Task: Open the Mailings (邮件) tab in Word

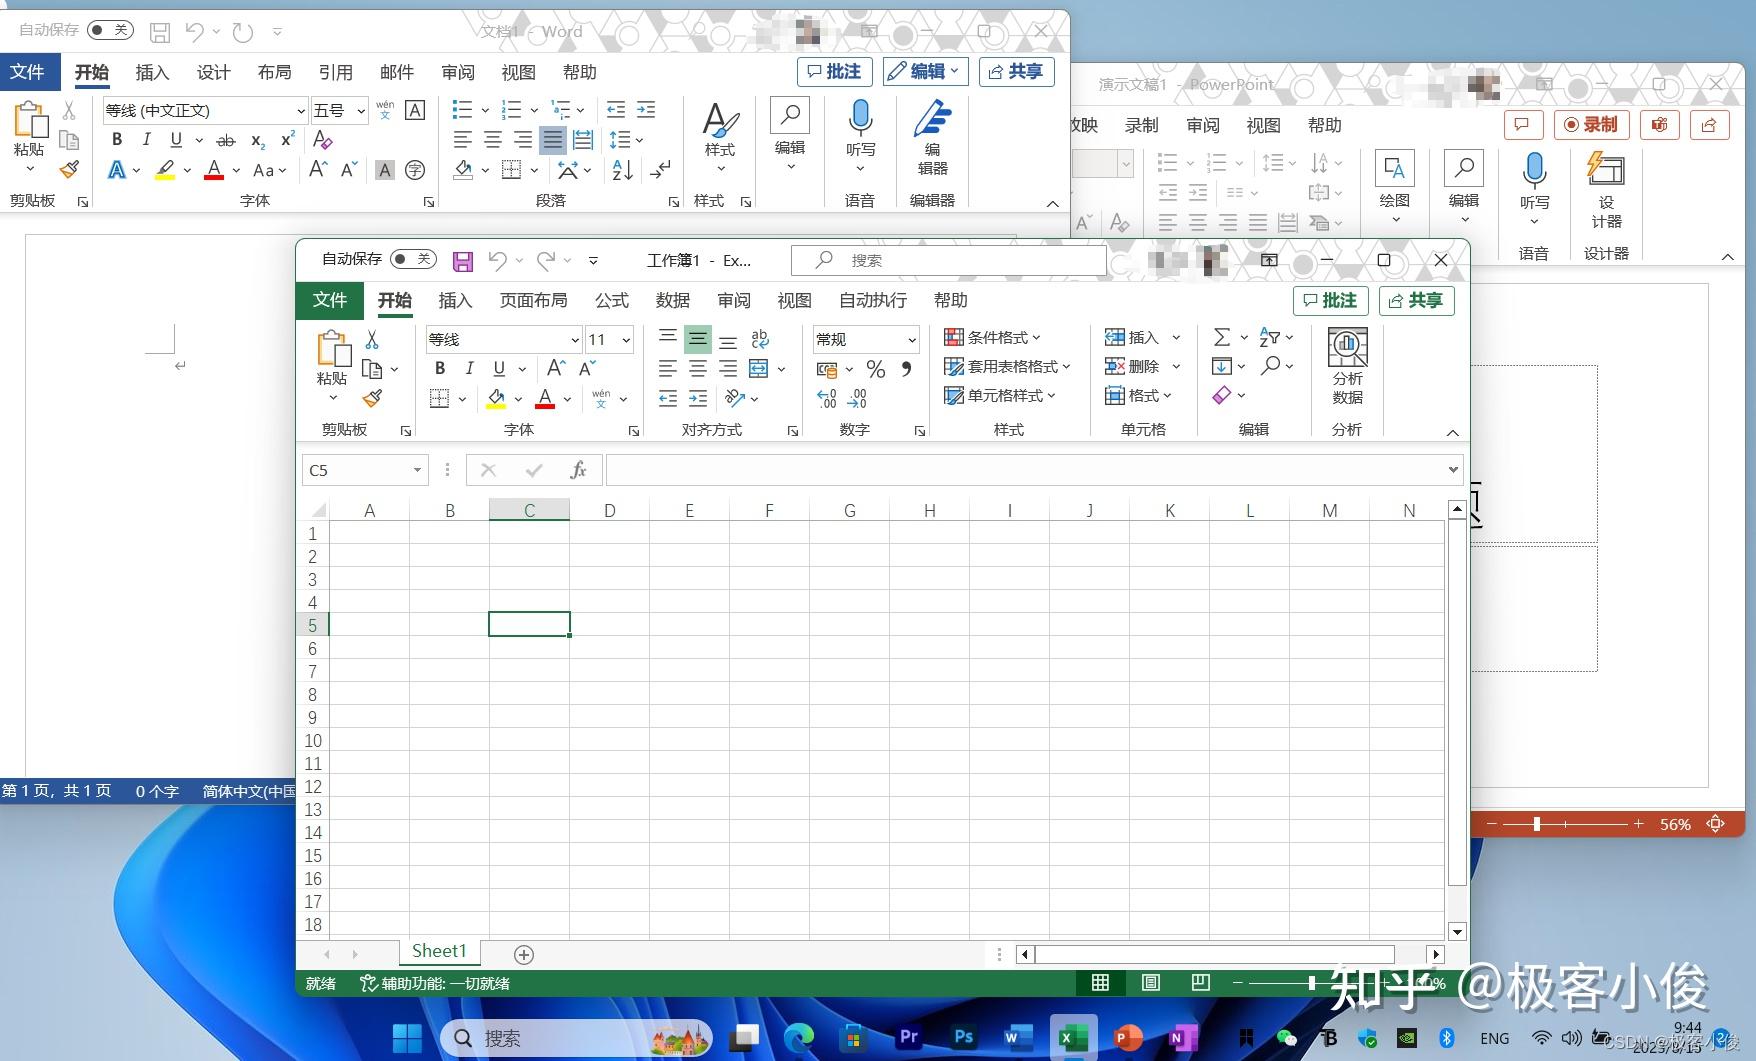Action: tap(397, 71)
